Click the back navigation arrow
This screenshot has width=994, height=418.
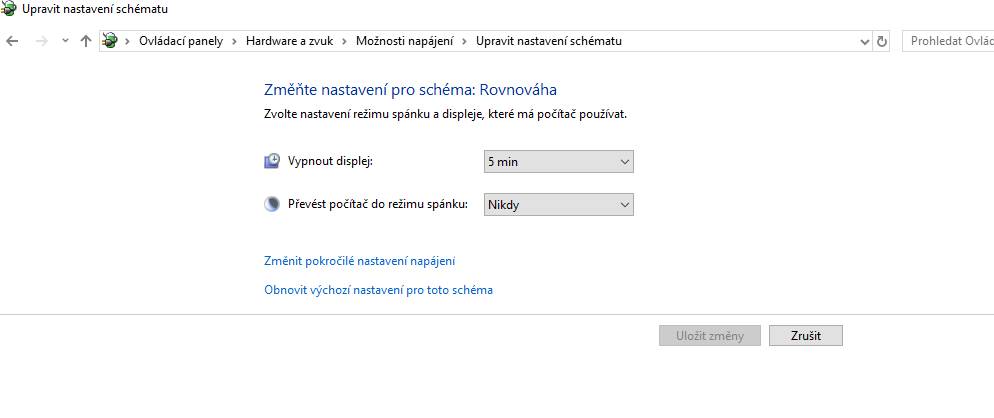pyautogui.click(x=12, y=41)
